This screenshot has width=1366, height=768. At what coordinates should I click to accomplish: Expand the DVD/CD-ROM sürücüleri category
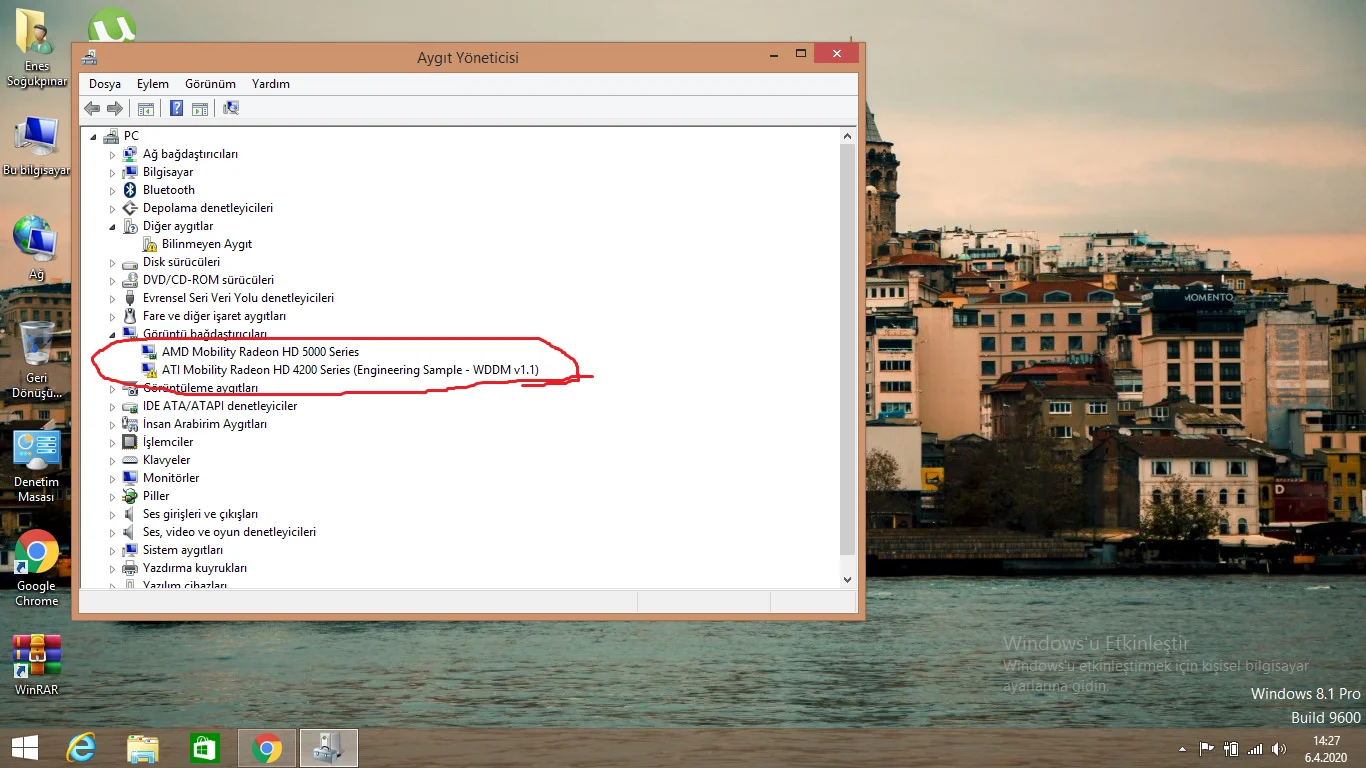coord(113,281)
